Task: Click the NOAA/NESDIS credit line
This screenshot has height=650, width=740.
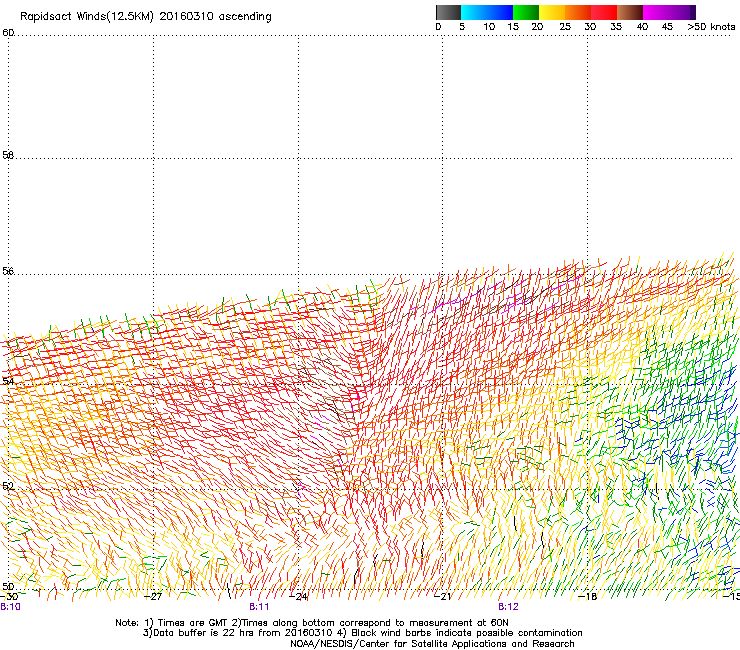Action: point(432,644)
